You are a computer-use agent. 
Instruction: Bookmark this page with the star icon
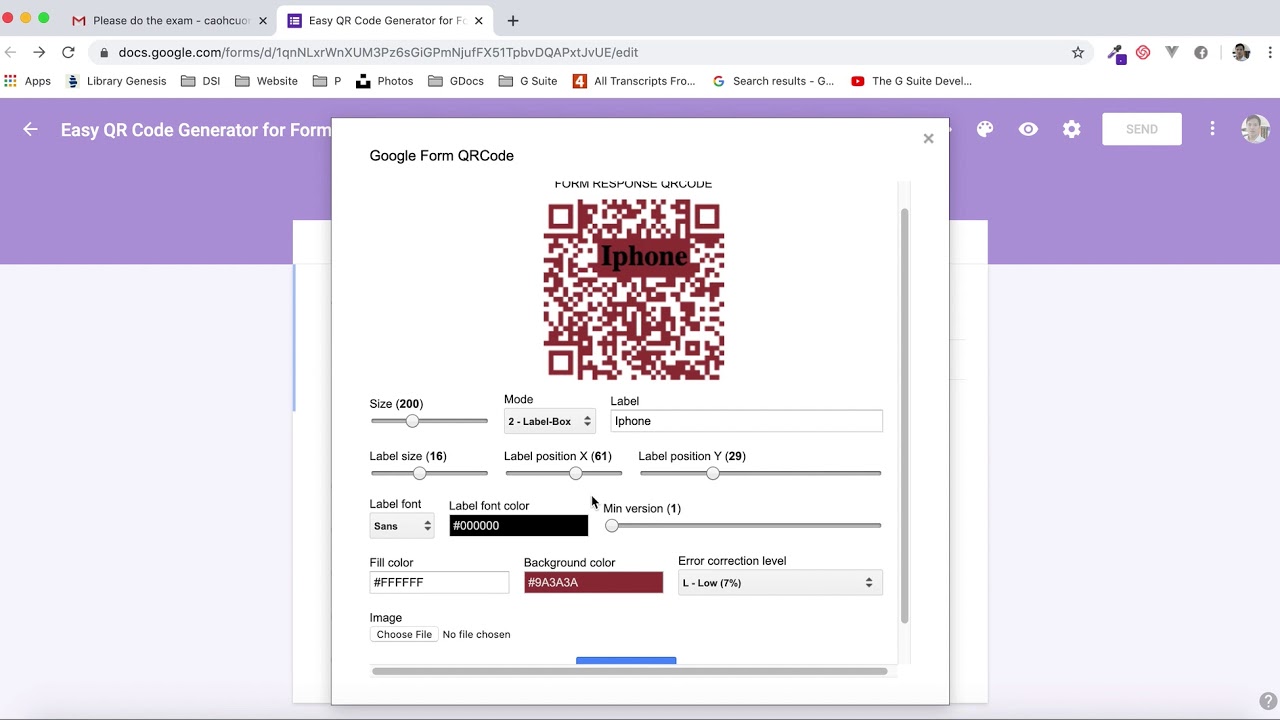pyautogui.click(x=1078, y=52)
